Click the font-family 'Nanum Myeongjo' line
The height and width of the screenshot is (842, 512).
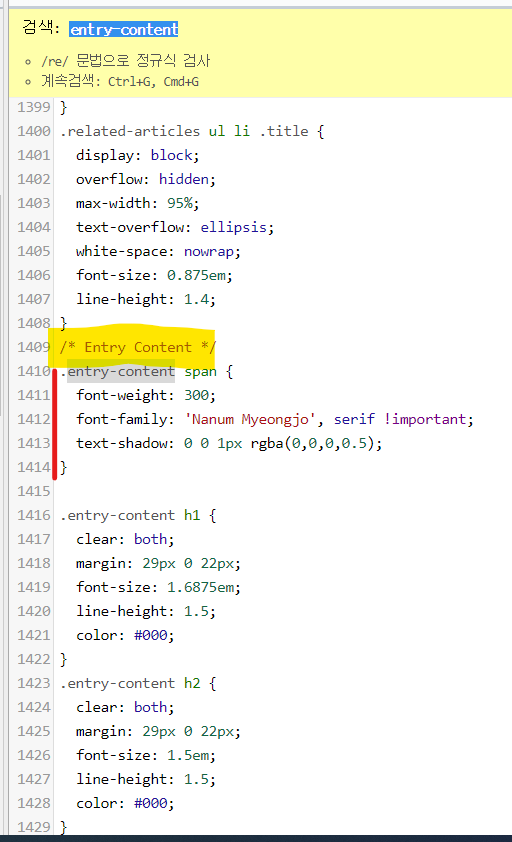coord(275,419)
